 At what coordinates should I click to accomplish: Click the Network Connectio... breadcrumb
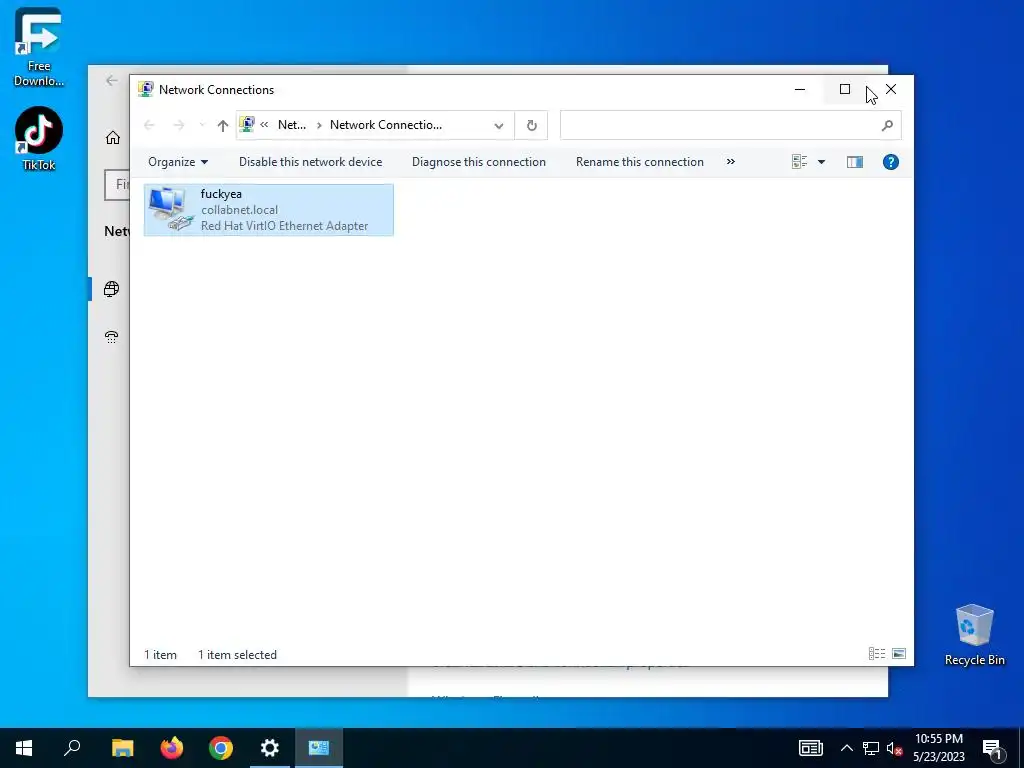click(x=385, y=125)
